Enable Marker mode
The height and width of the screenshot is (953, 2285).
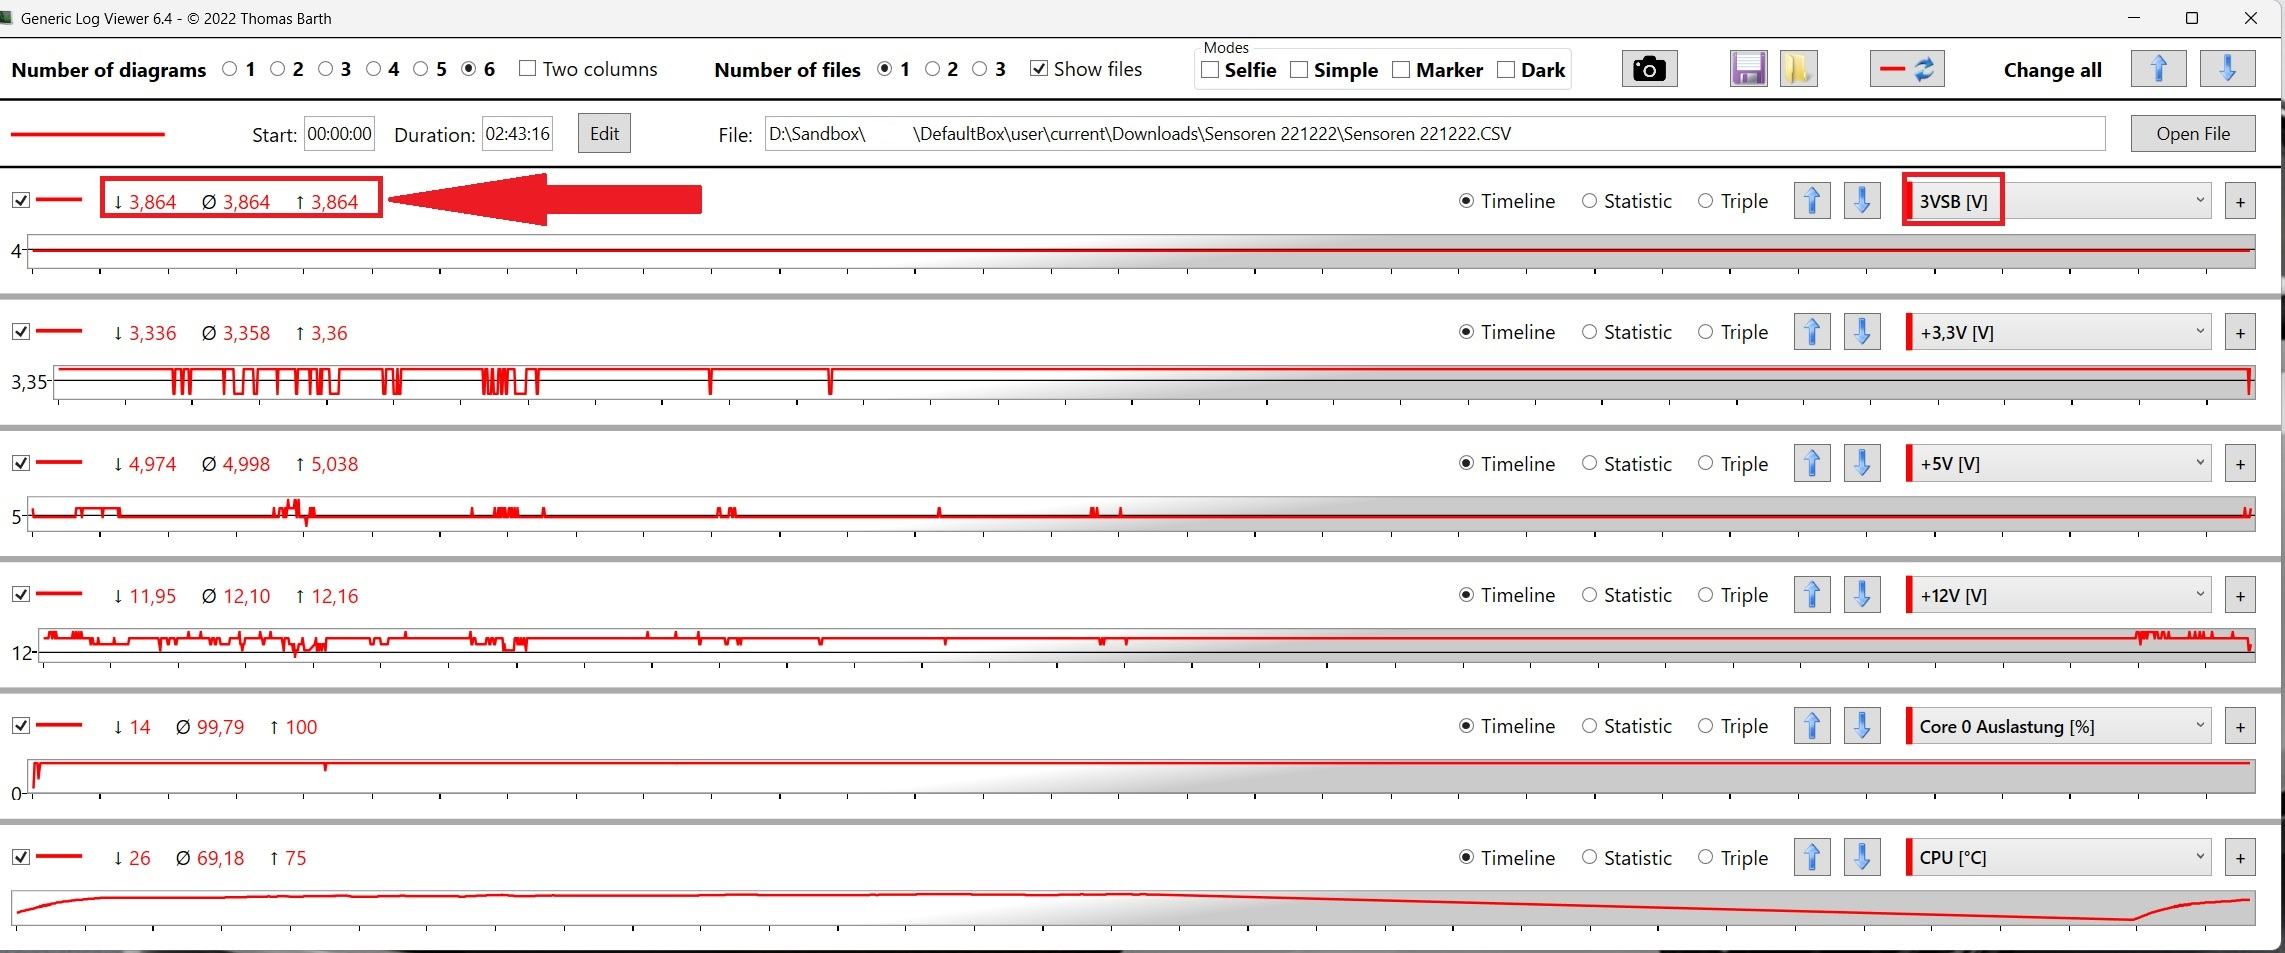tap(1401, 69)
